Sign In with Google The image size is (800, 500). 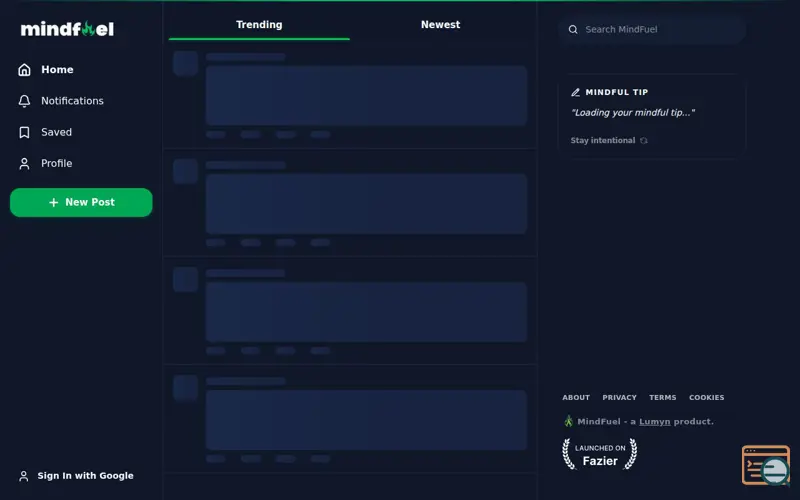coord(76,476)
